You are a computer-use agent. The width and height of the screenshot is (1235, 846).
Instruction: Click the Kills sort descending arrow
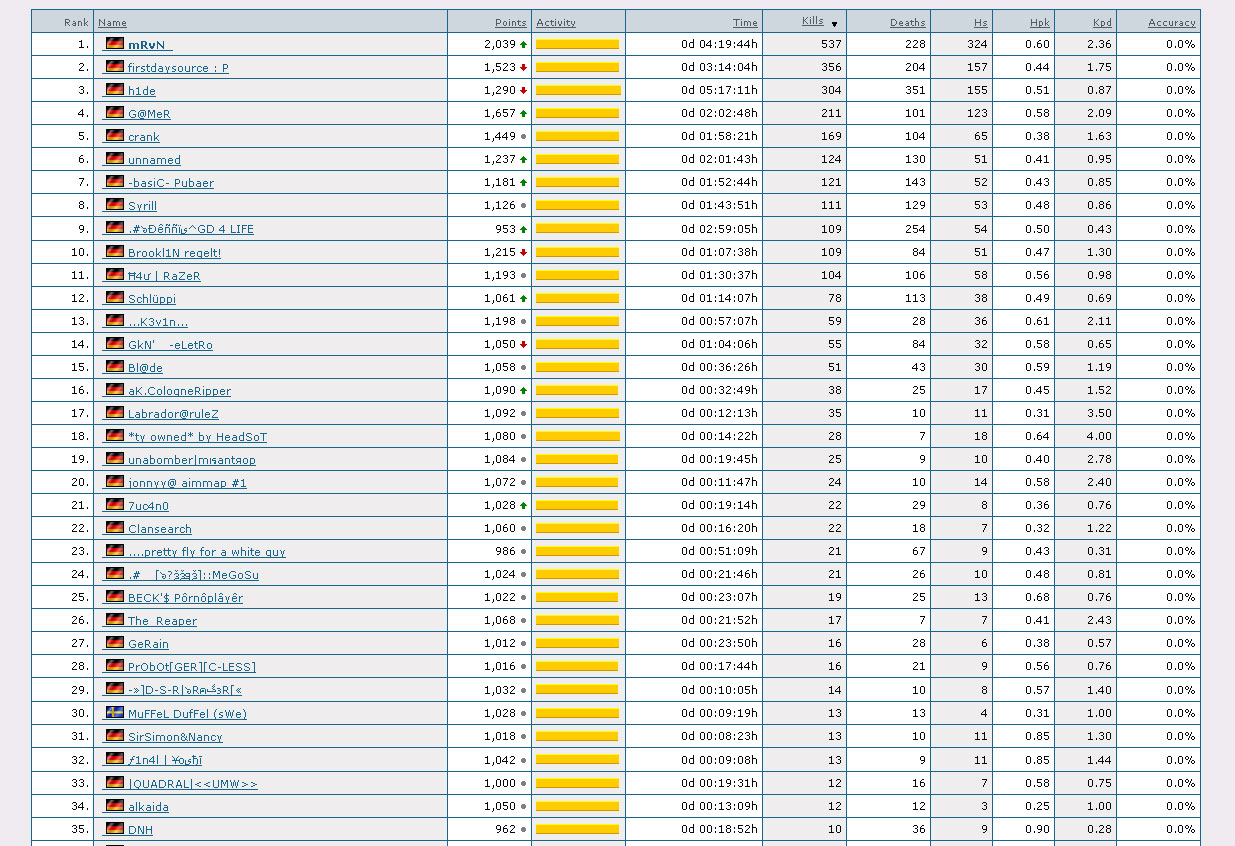click(834, 24)
